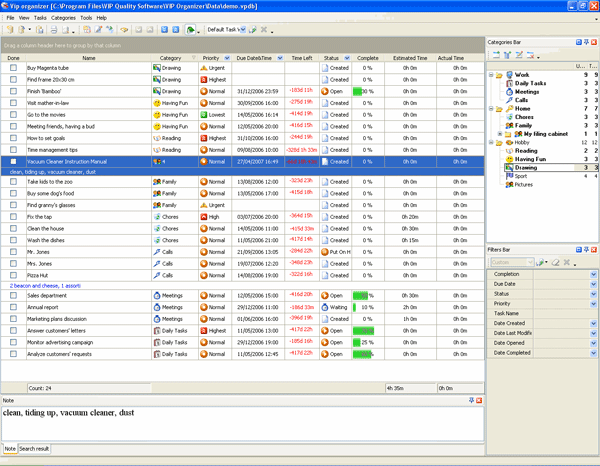Select the Meetings category in the tree
Screen dimensions: 600x466
tap(526, 92)
